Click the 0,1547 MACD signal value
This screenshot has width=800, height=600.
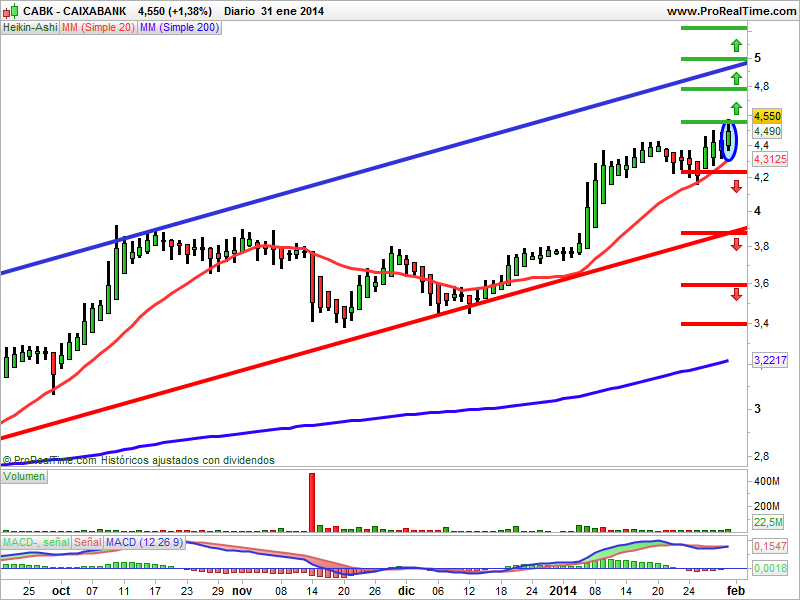coord(770,546)
